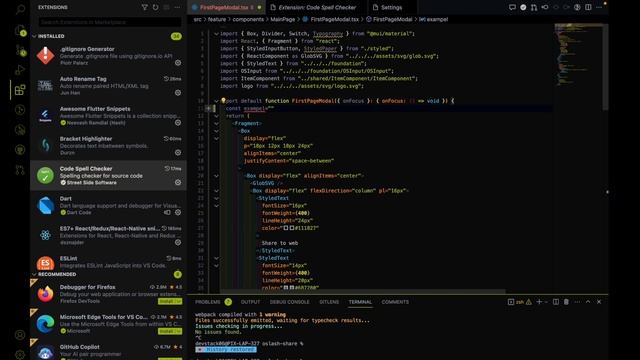Split the terminal panel
This screenshot has width=640, height=360.
coord(556,302)
